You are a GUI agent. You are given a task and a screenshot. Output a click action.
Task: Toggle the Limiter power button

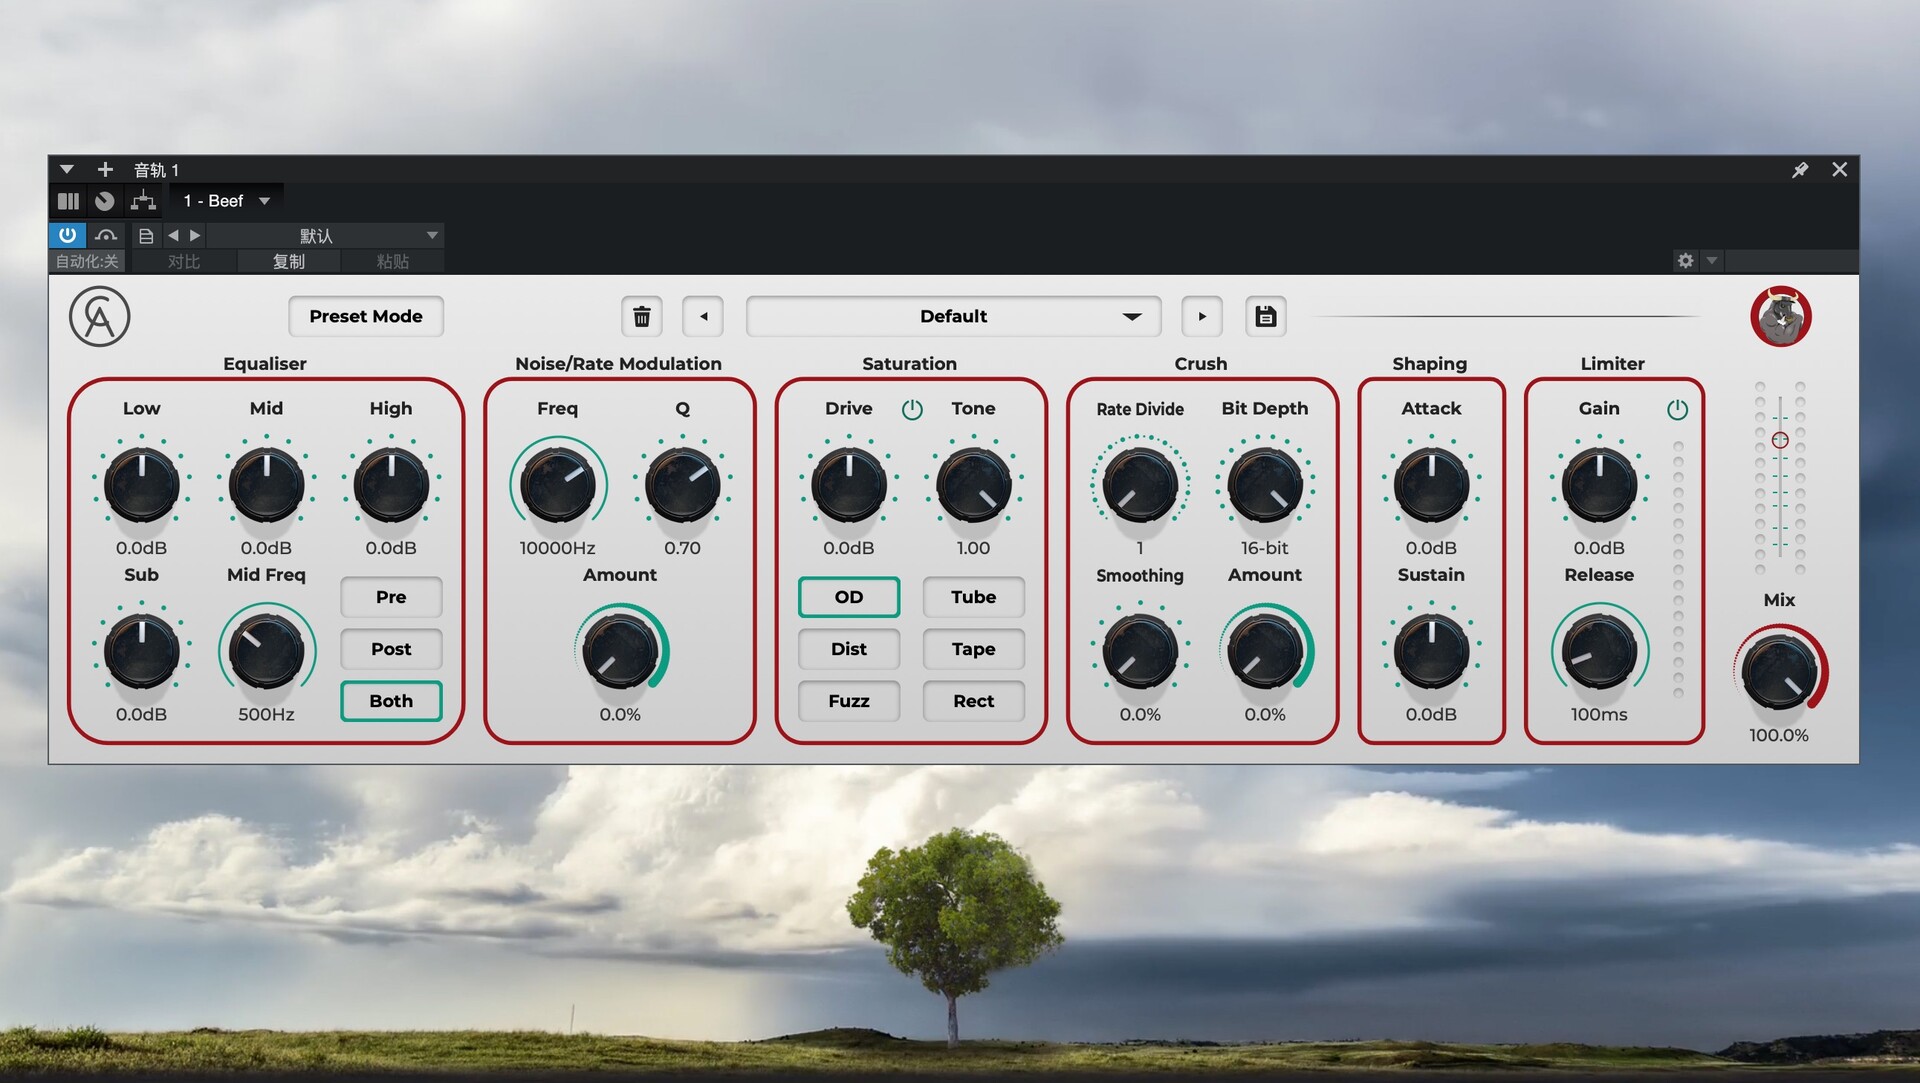pos(1677,409)
